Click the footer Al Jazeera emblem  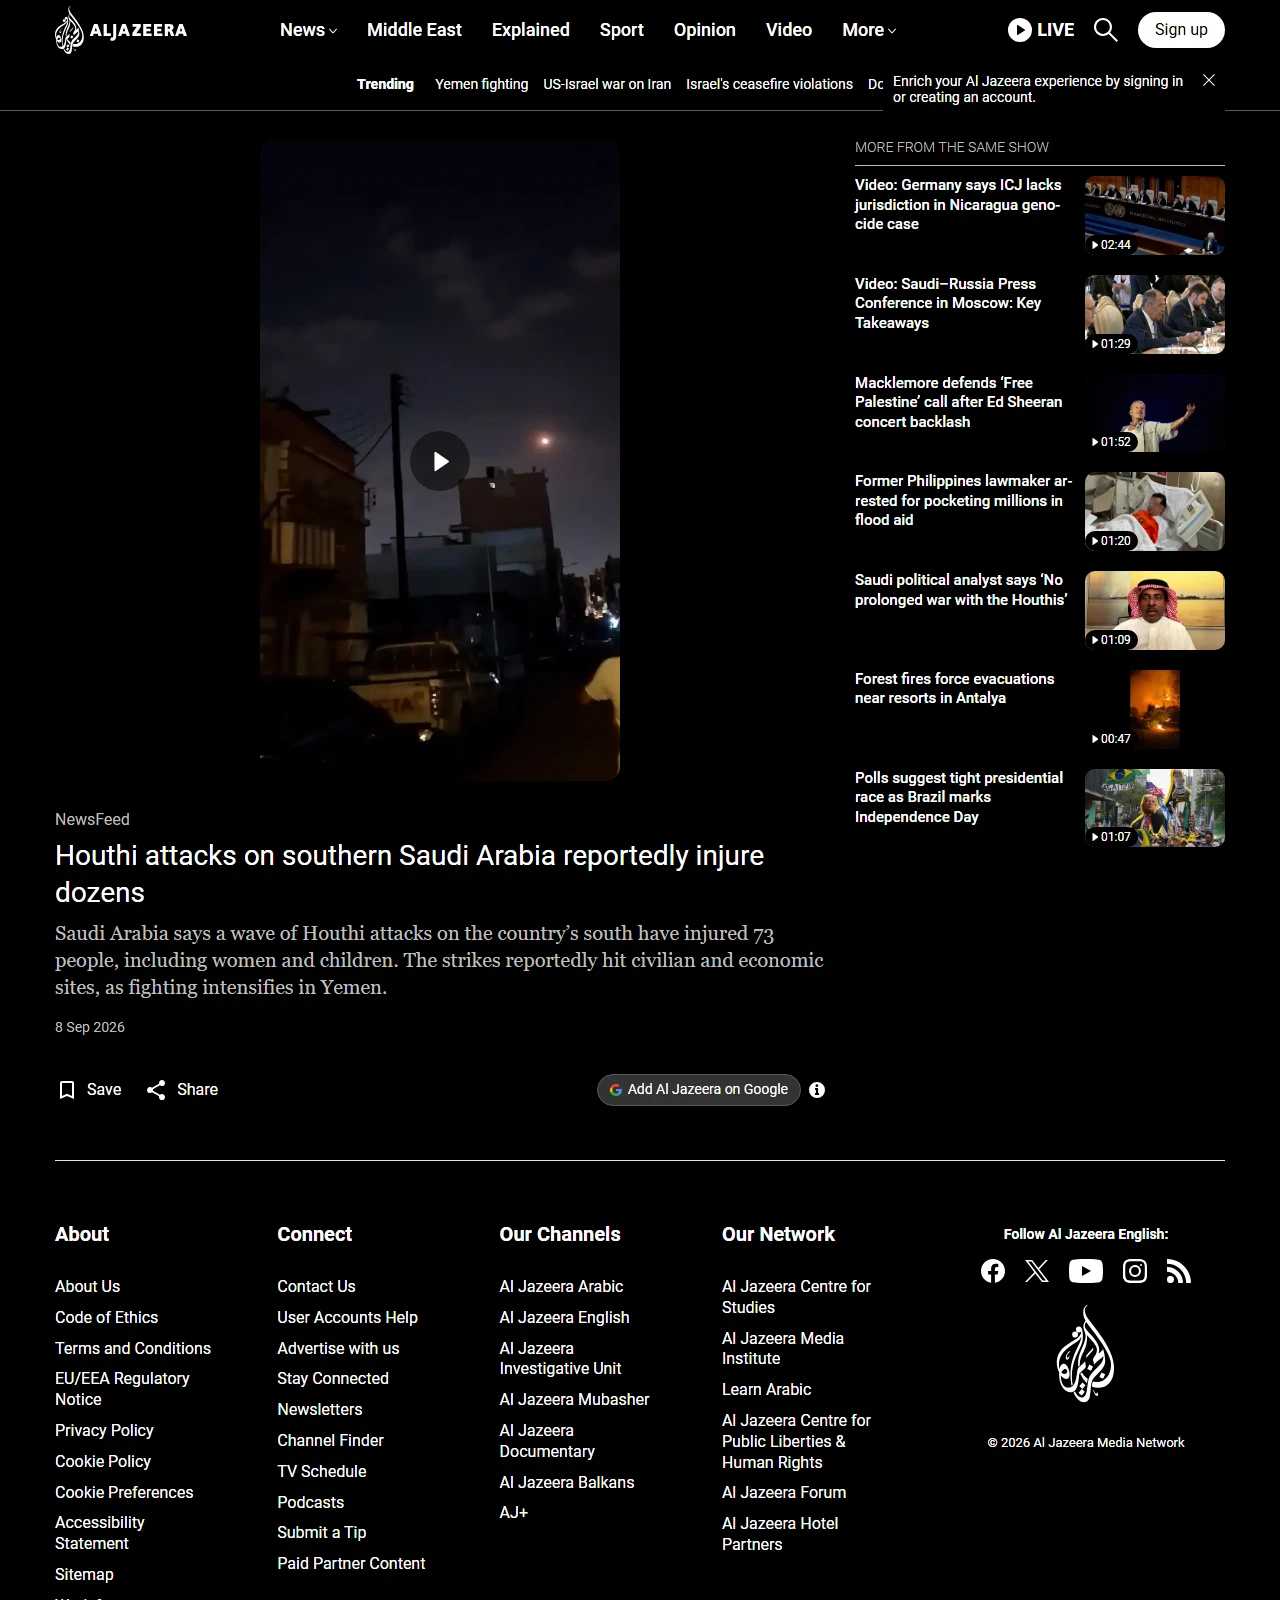[1086, 1354]
